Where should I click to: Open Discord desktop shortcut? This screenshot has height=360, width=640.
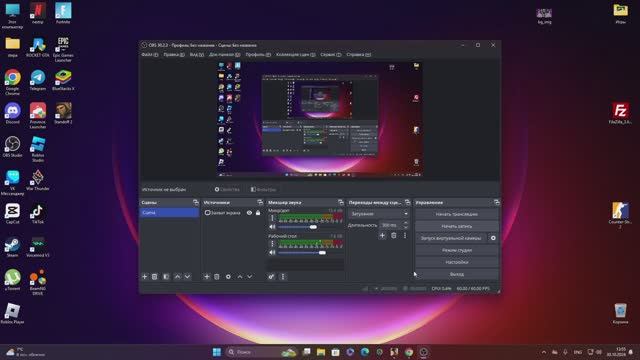(x=13, y=114)
